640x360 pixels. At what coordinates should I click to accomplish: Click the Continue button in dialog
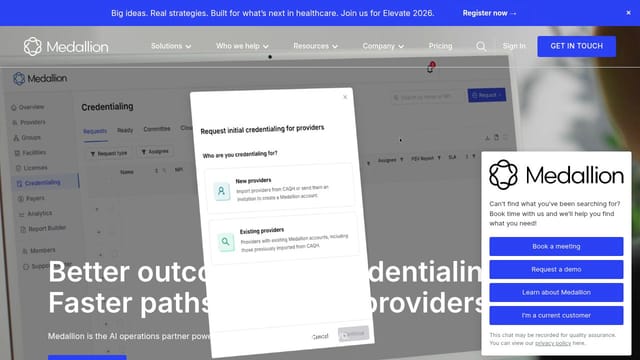tap(353, 334)
